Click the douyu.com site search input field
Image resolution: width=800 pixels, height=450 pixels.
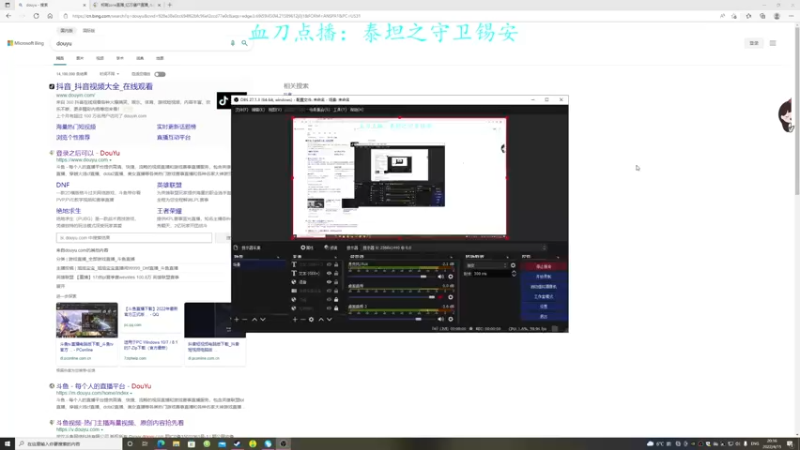pos(134,238)
